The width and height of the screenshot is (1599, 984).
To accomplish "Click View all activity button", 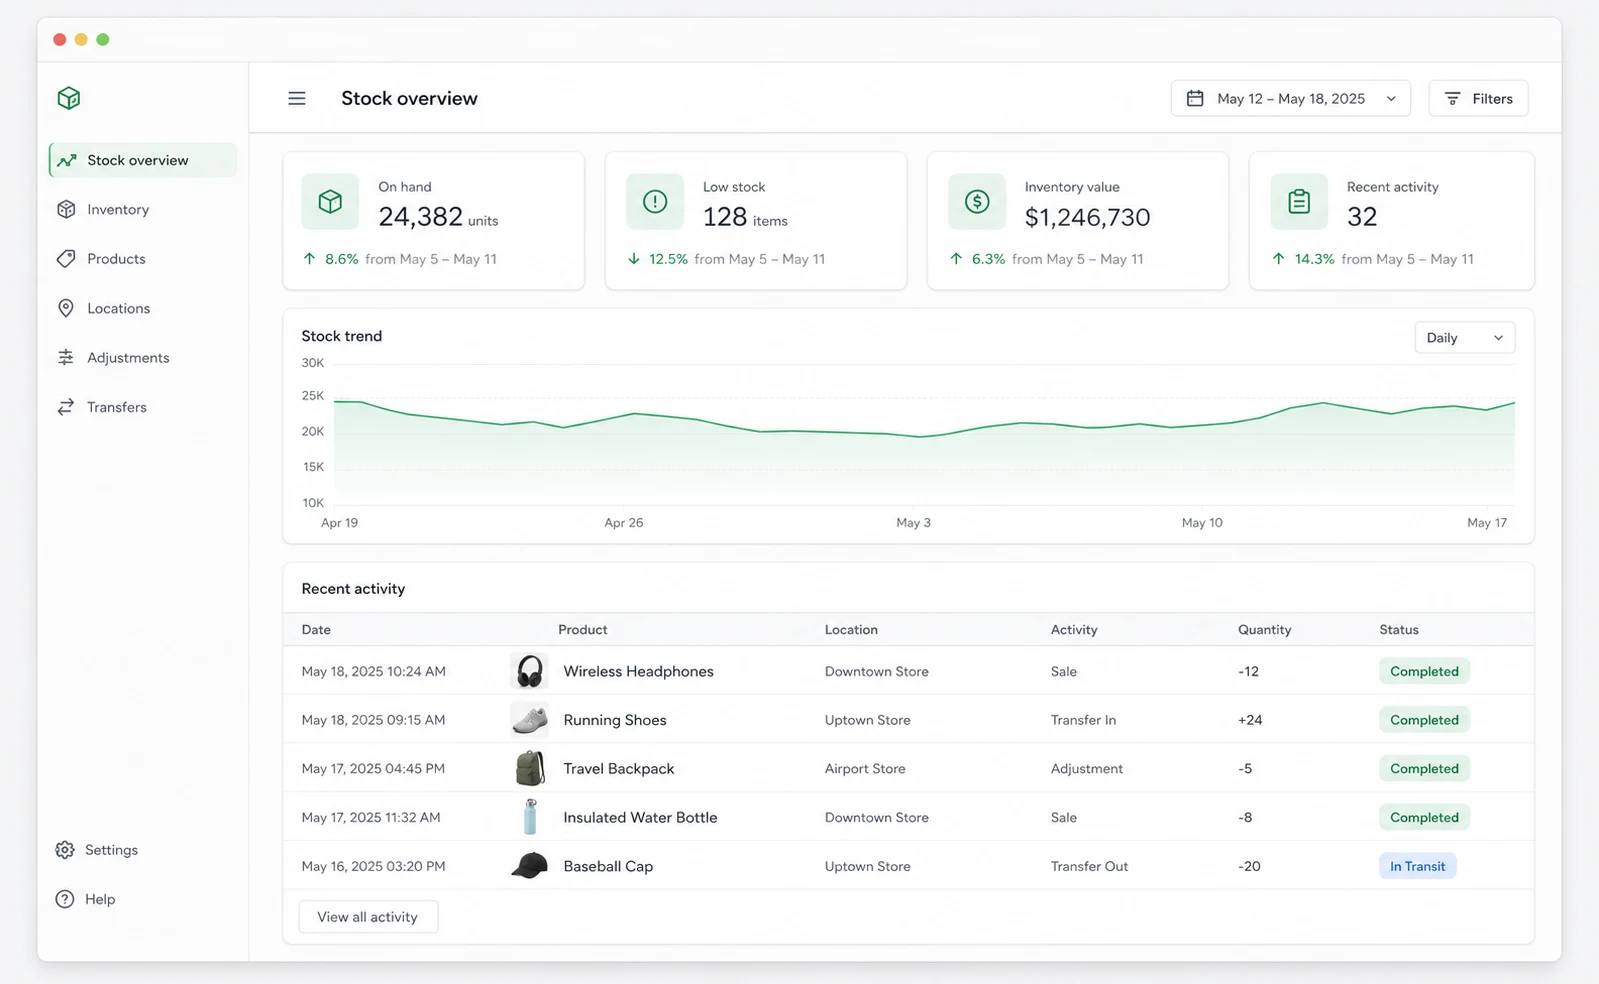I will click(368, 917).
